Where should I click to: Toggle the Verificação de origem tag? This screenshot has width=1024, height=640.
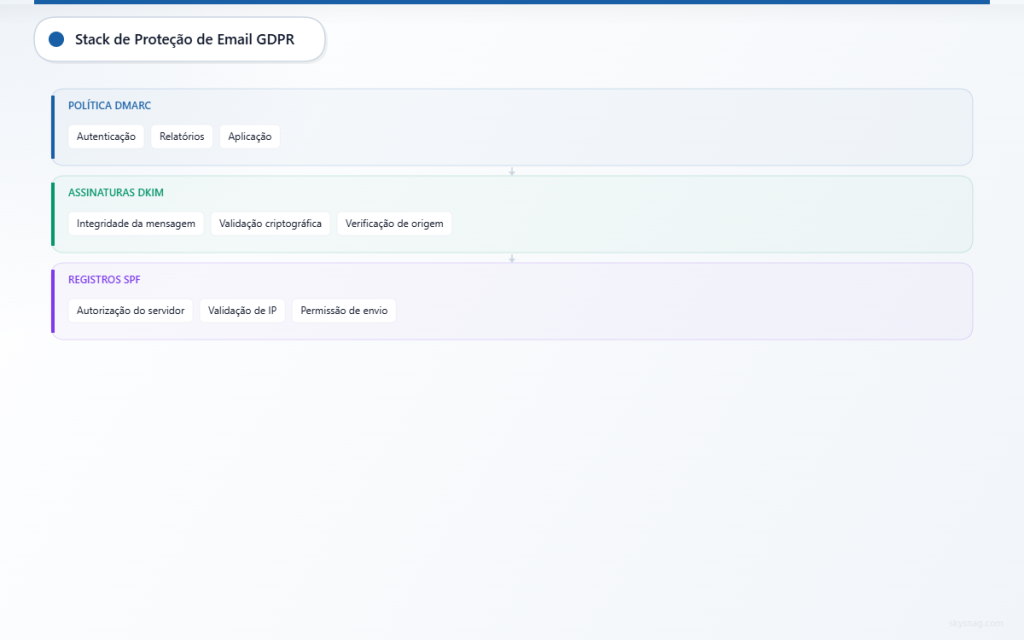tap(394, 223)
